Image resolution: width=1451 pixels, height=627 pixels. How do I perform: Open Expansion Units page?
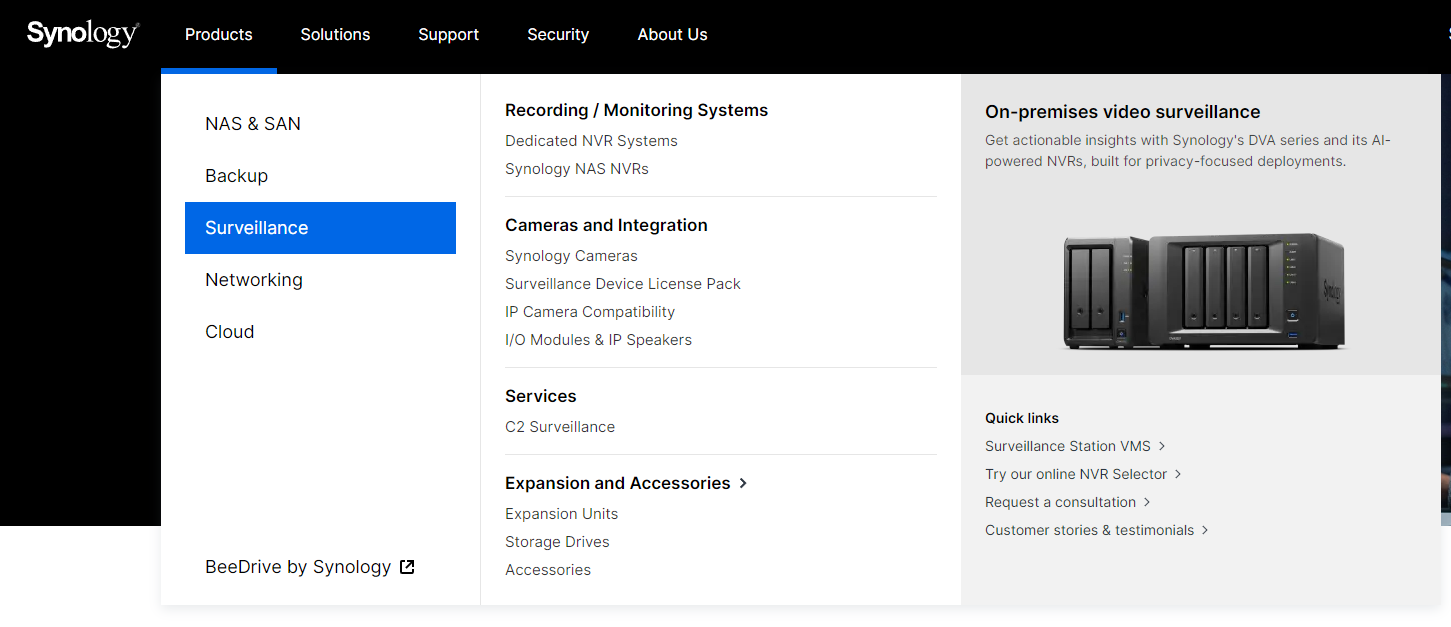tap(561, 514)
